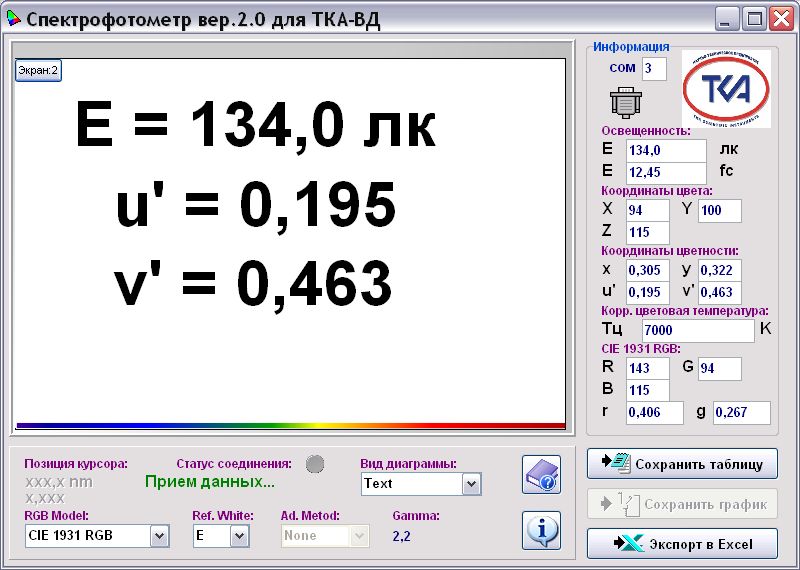Expand the RGB Model combo box
The width and height of the screenshot is (800, 570).
pos(159,536)
